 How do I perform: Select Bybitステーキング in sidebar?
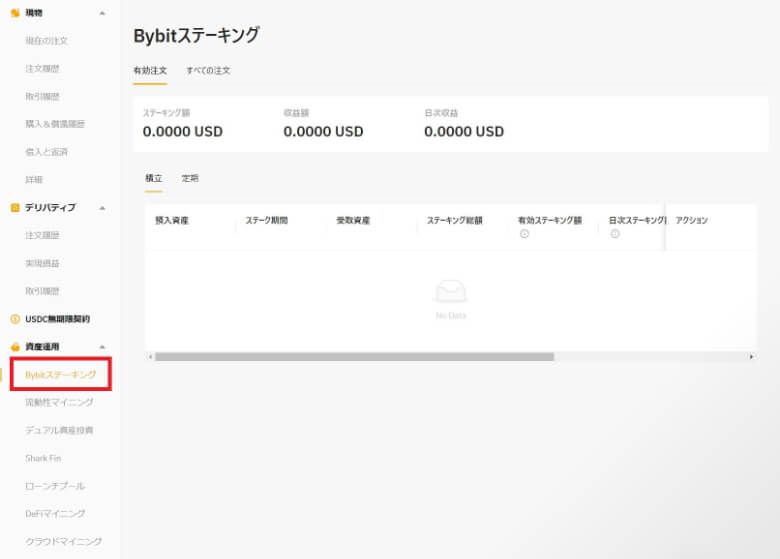(61, 374)
